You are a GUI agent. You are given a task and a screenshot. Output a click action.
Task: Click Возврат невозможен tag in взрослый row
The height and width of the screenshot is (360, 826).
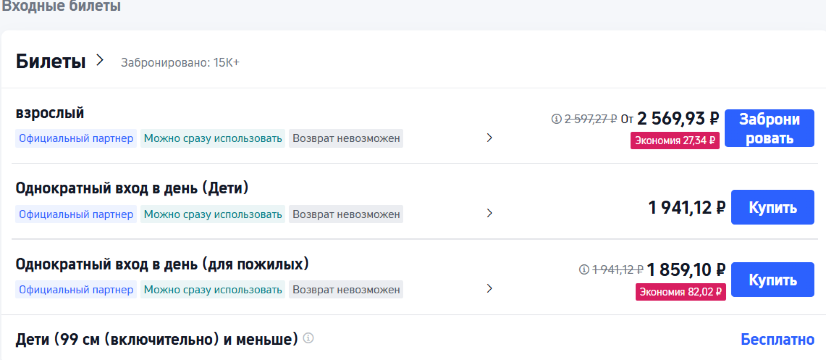[346, 139]
